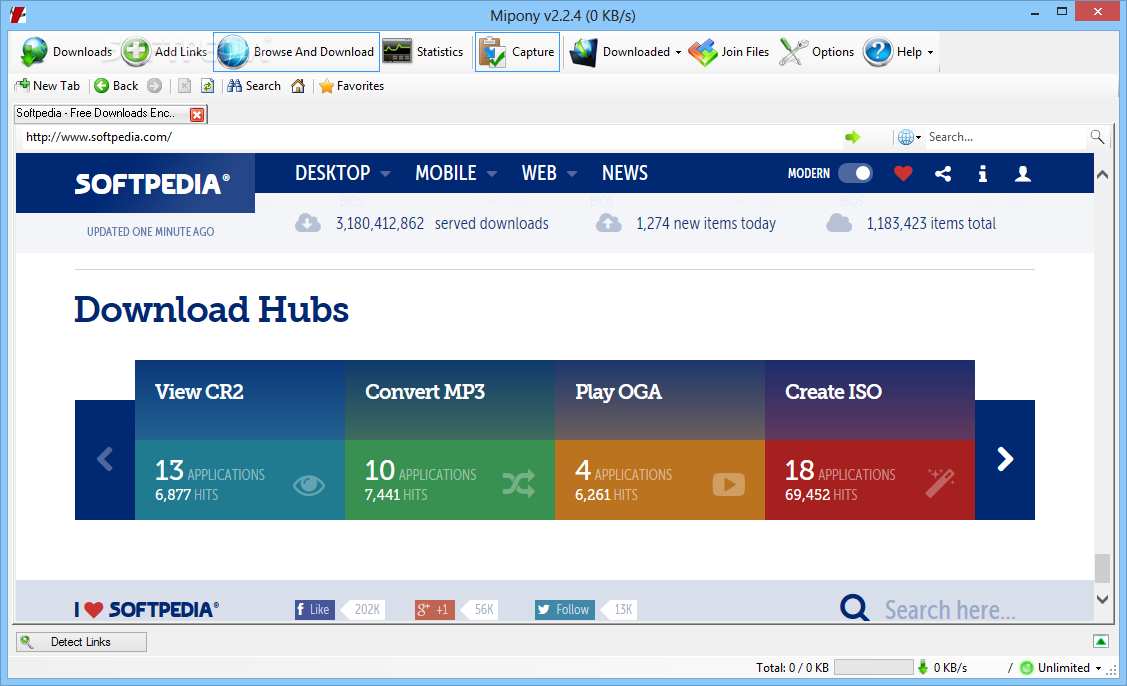Screen dimensions: 1127x686
Task: Click the Detect Links button
Action: [81, 642]
